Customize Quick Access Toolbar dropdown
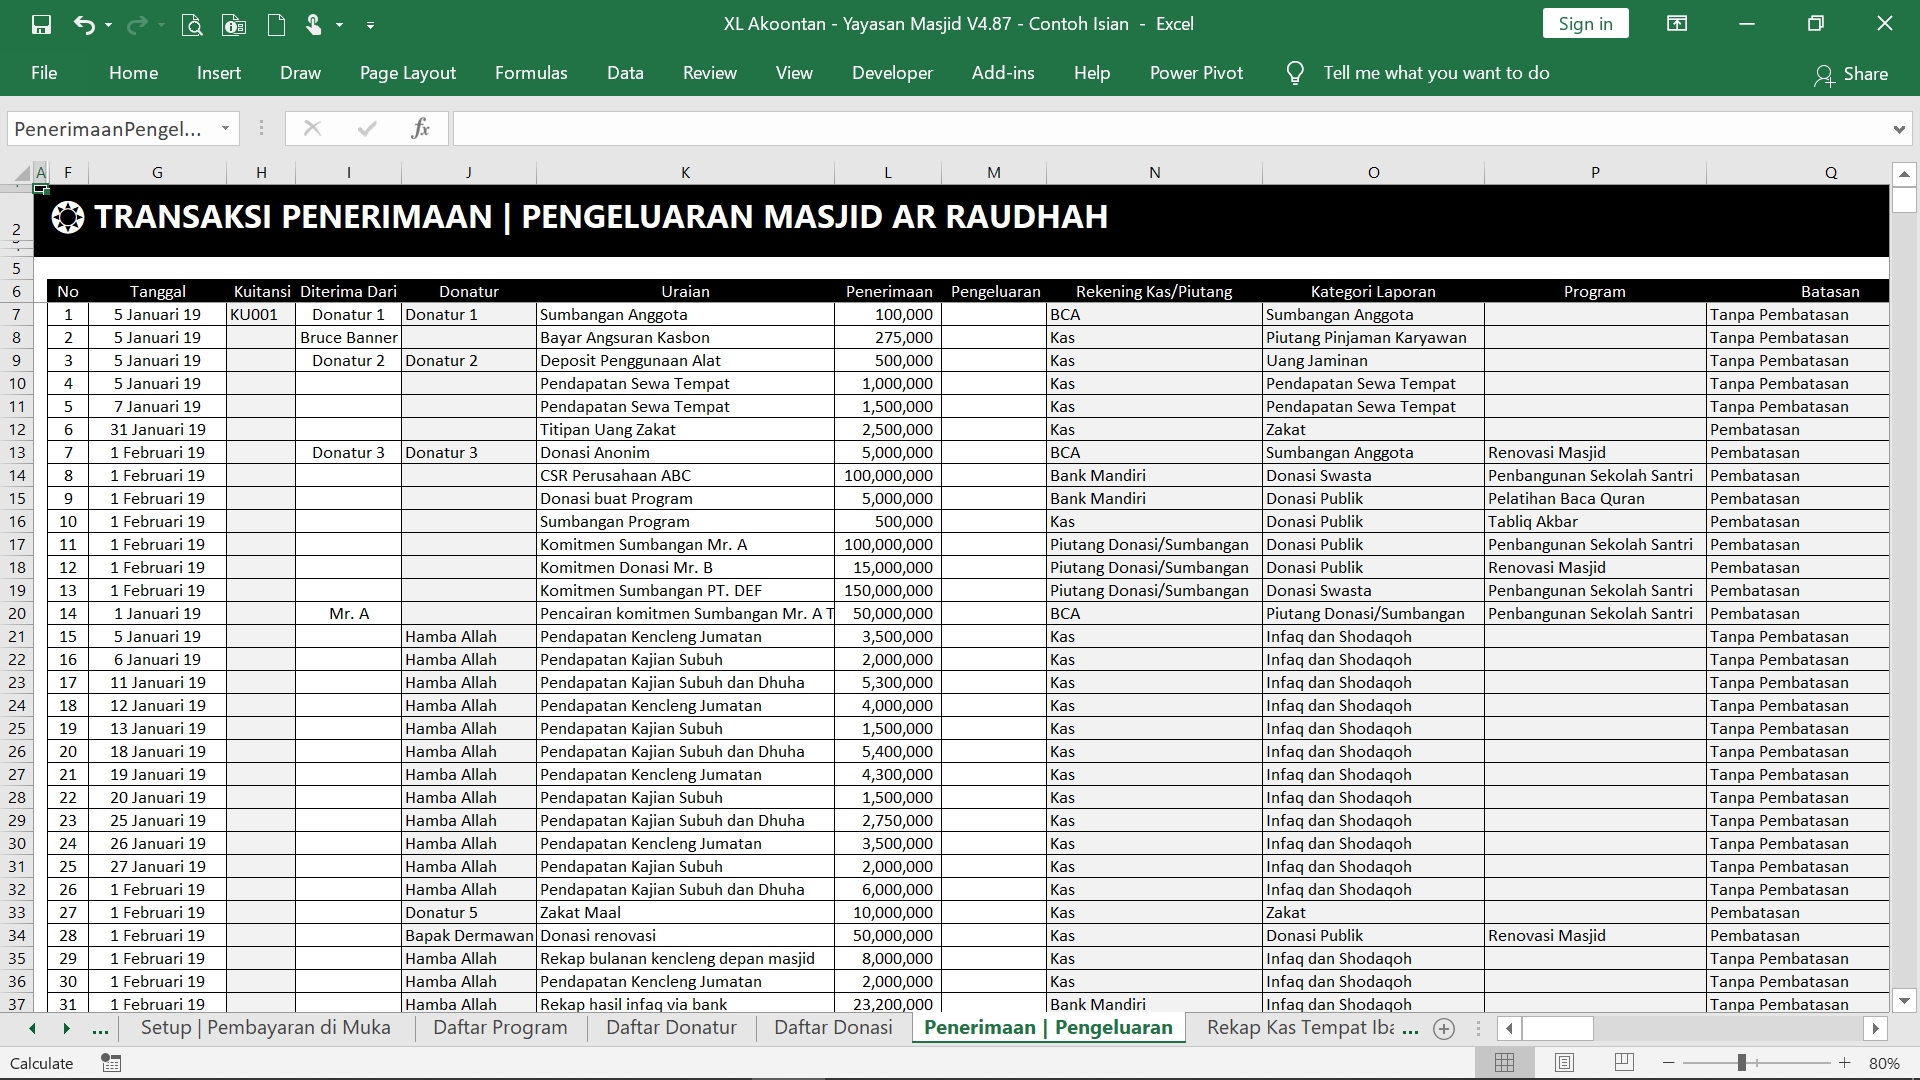Viewport: 1920px width, 1080px height. click(370, 25)
